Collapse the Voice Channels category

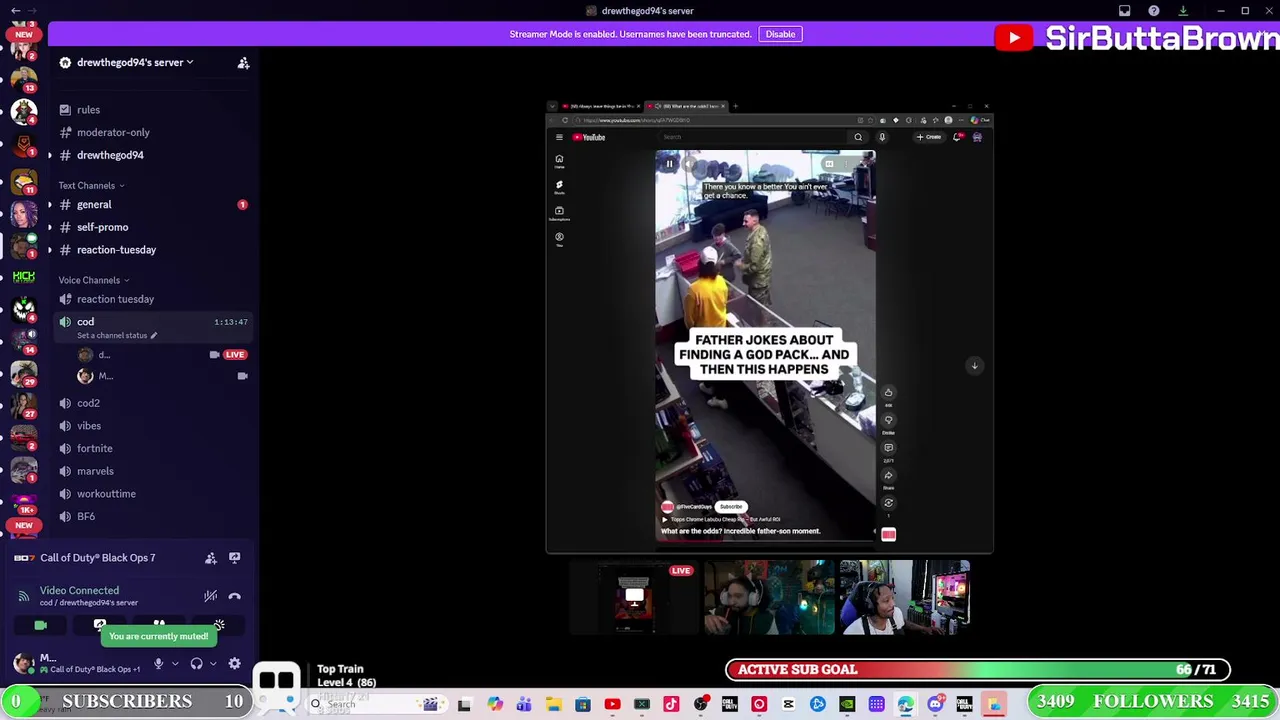93,280
